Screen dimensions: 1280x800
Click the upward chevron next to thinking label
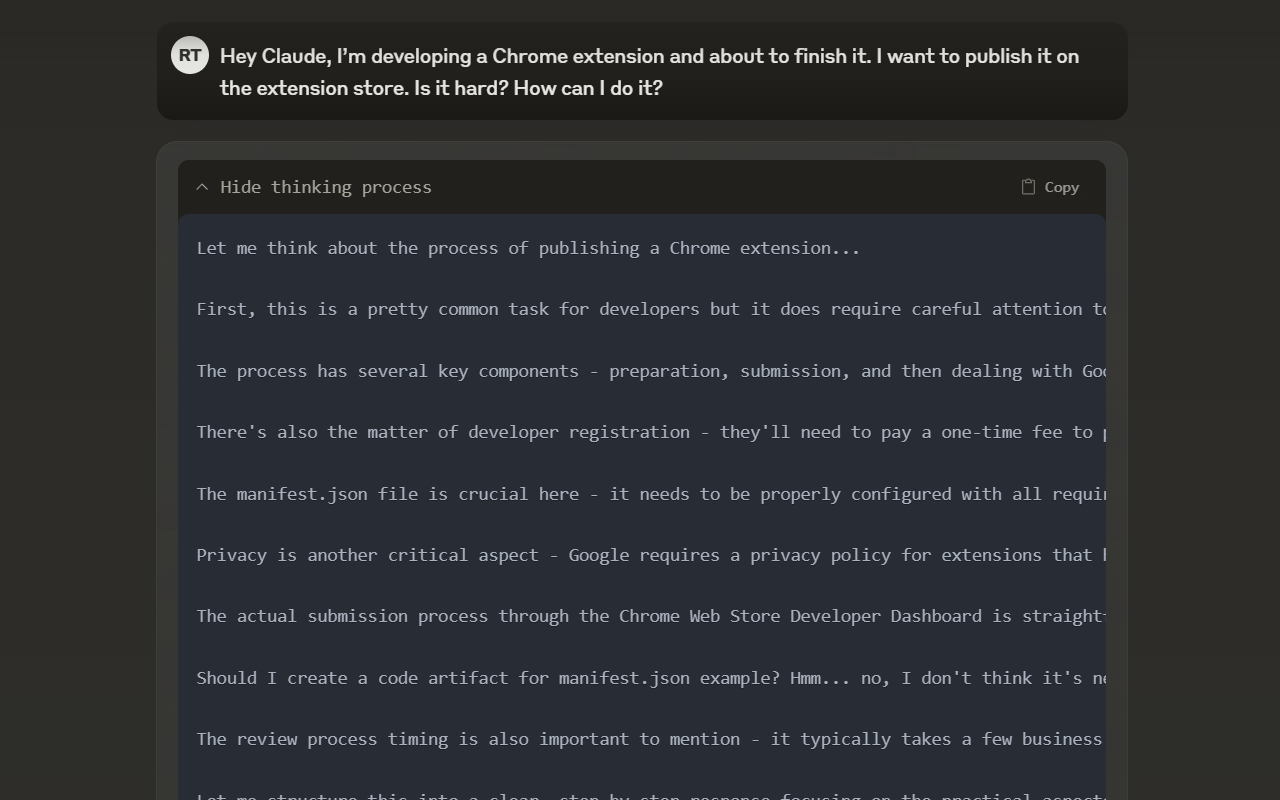202,186
